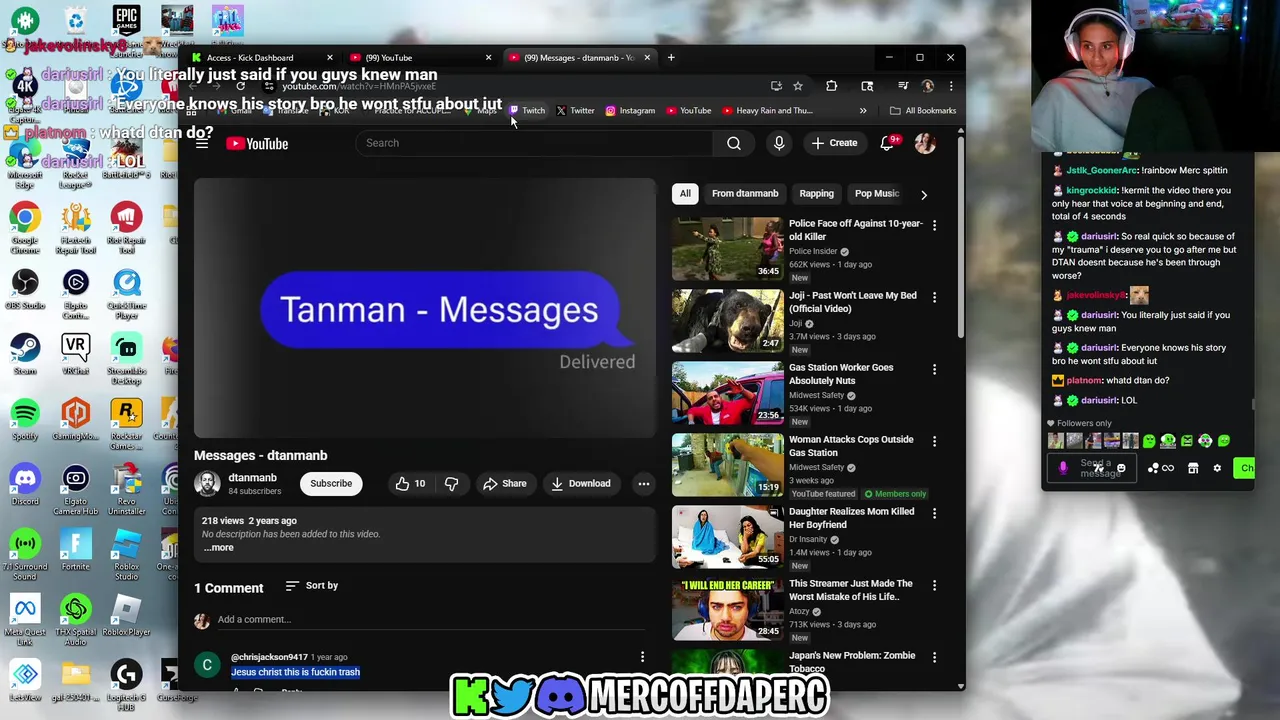The image size is (1280, 720).
Task: Open Chrome extensions puzzle icon
Action: pos(831,86)
